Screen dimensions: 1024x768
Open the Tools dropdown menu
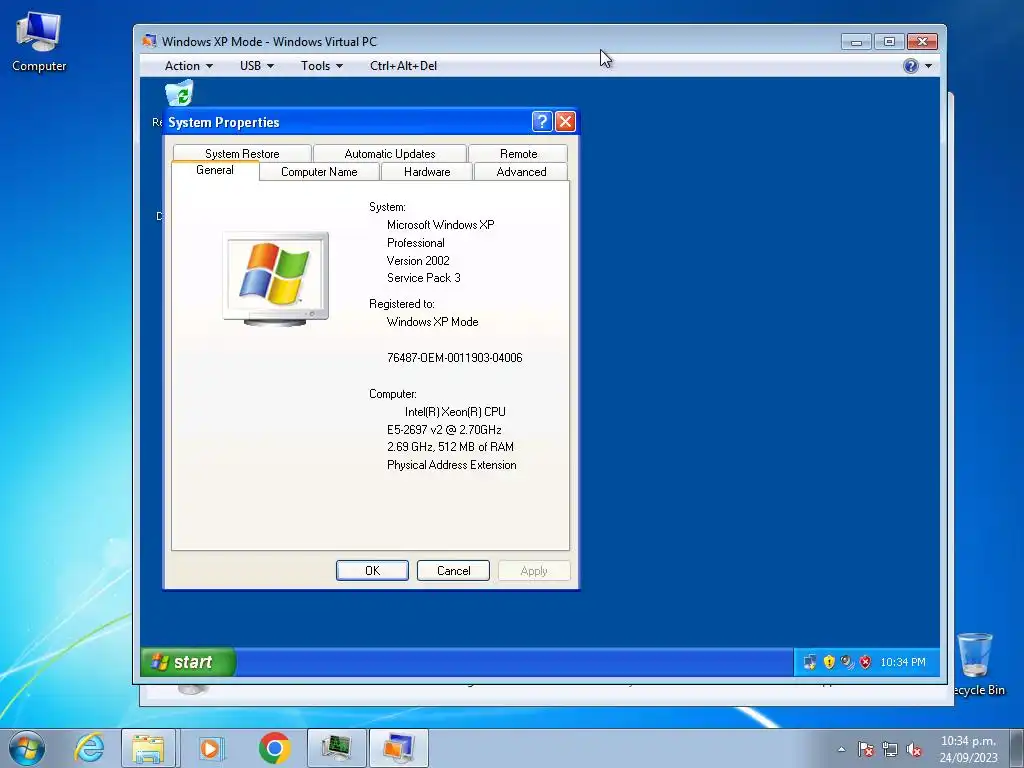pos(321,65)
